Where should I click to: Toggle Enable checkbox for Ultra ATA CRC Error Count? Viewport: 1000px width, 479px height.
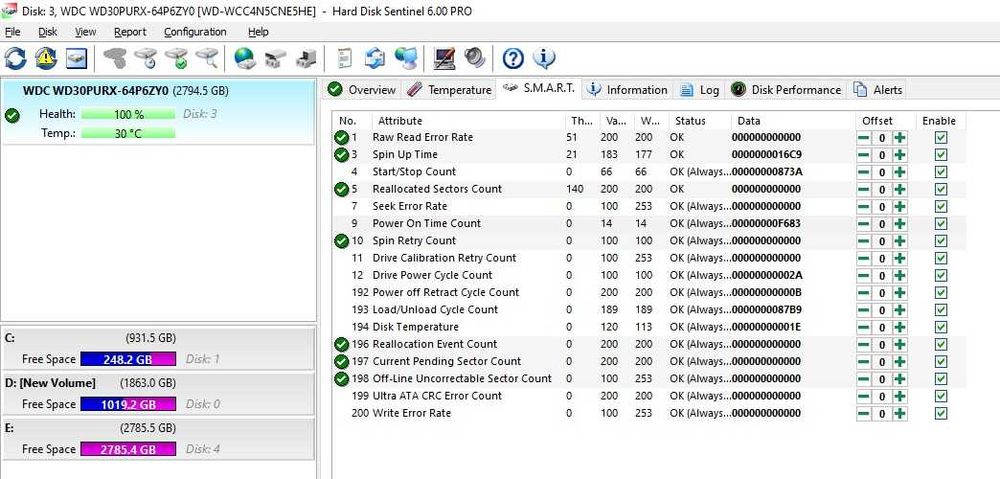[941, 396]
